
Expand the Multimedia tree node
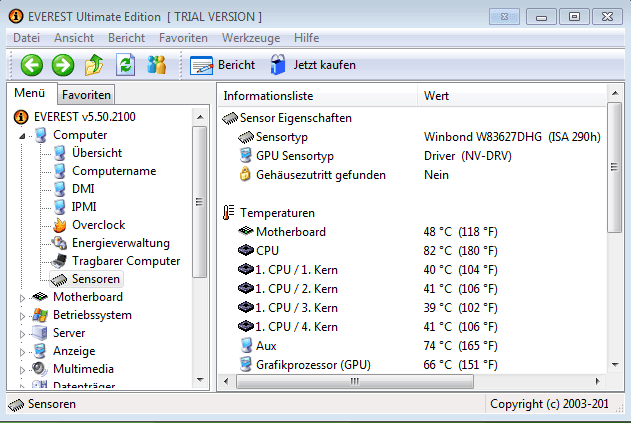(22, 370)
